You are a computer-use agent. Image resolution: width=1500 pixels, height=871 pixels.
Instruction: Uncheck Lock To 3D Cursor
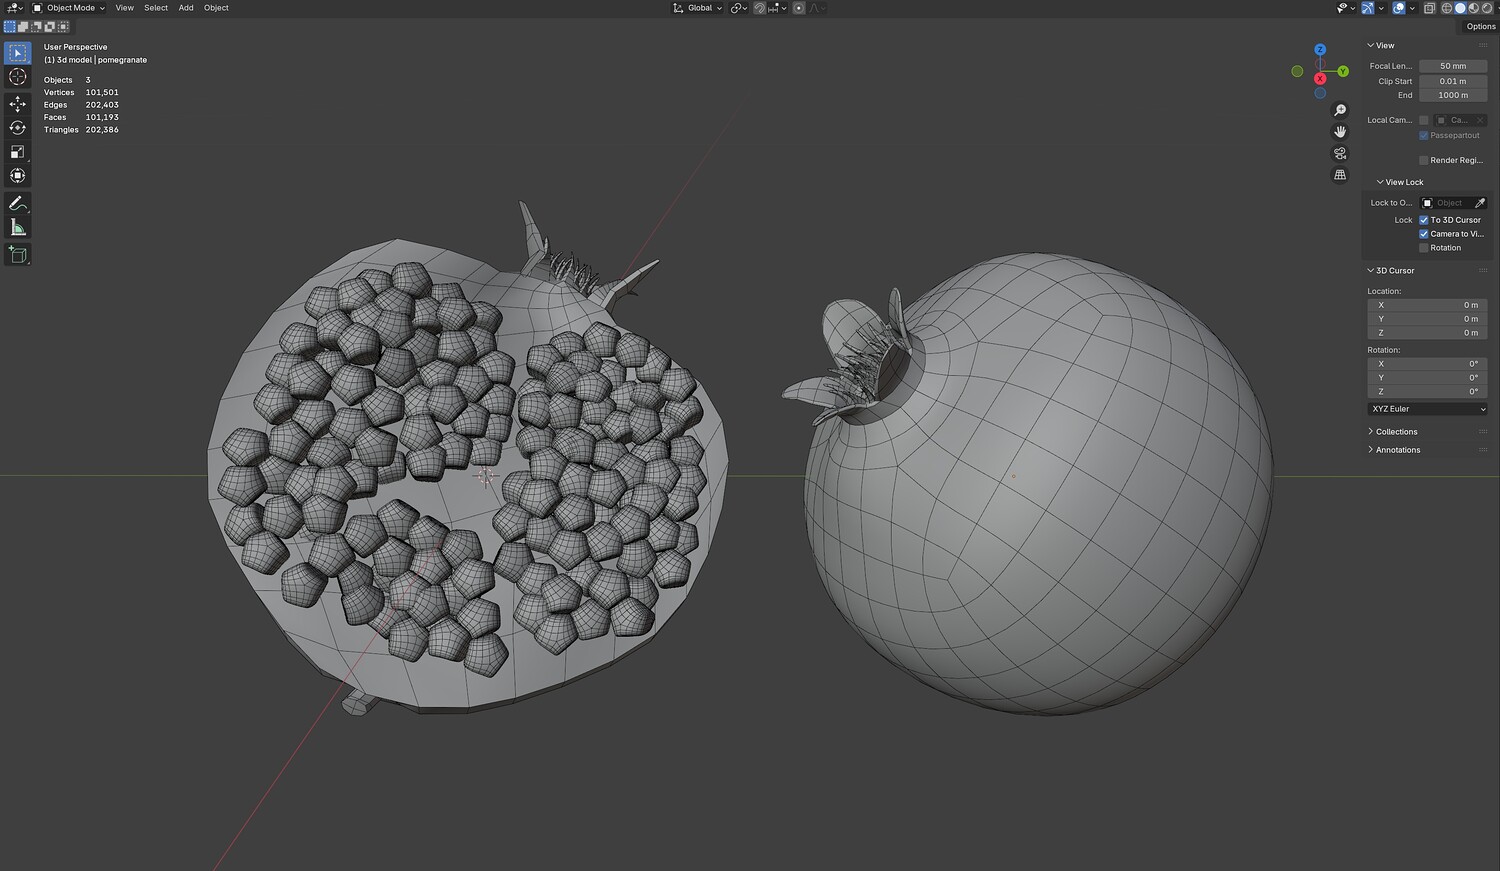point(1424,220)
